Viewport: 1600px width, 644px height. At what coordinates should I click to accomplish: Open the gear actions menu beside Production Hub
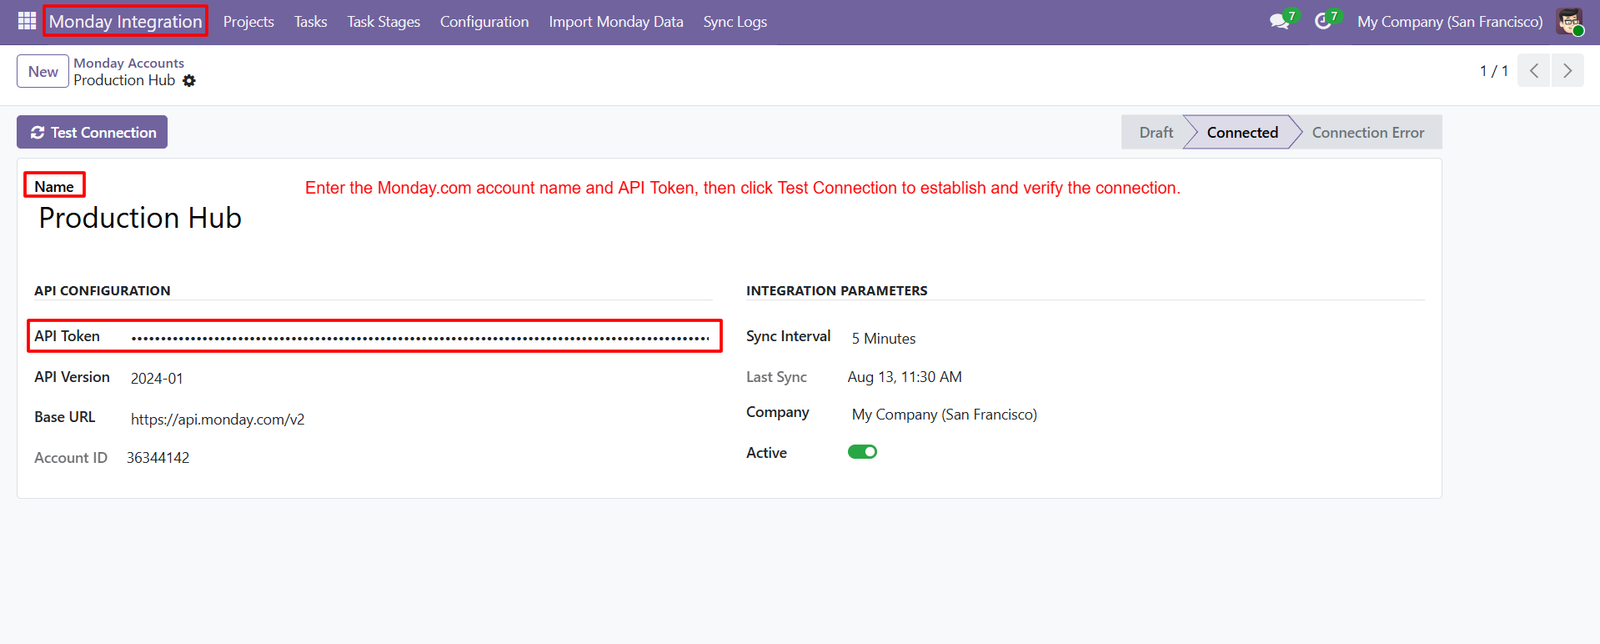[189, 81]
